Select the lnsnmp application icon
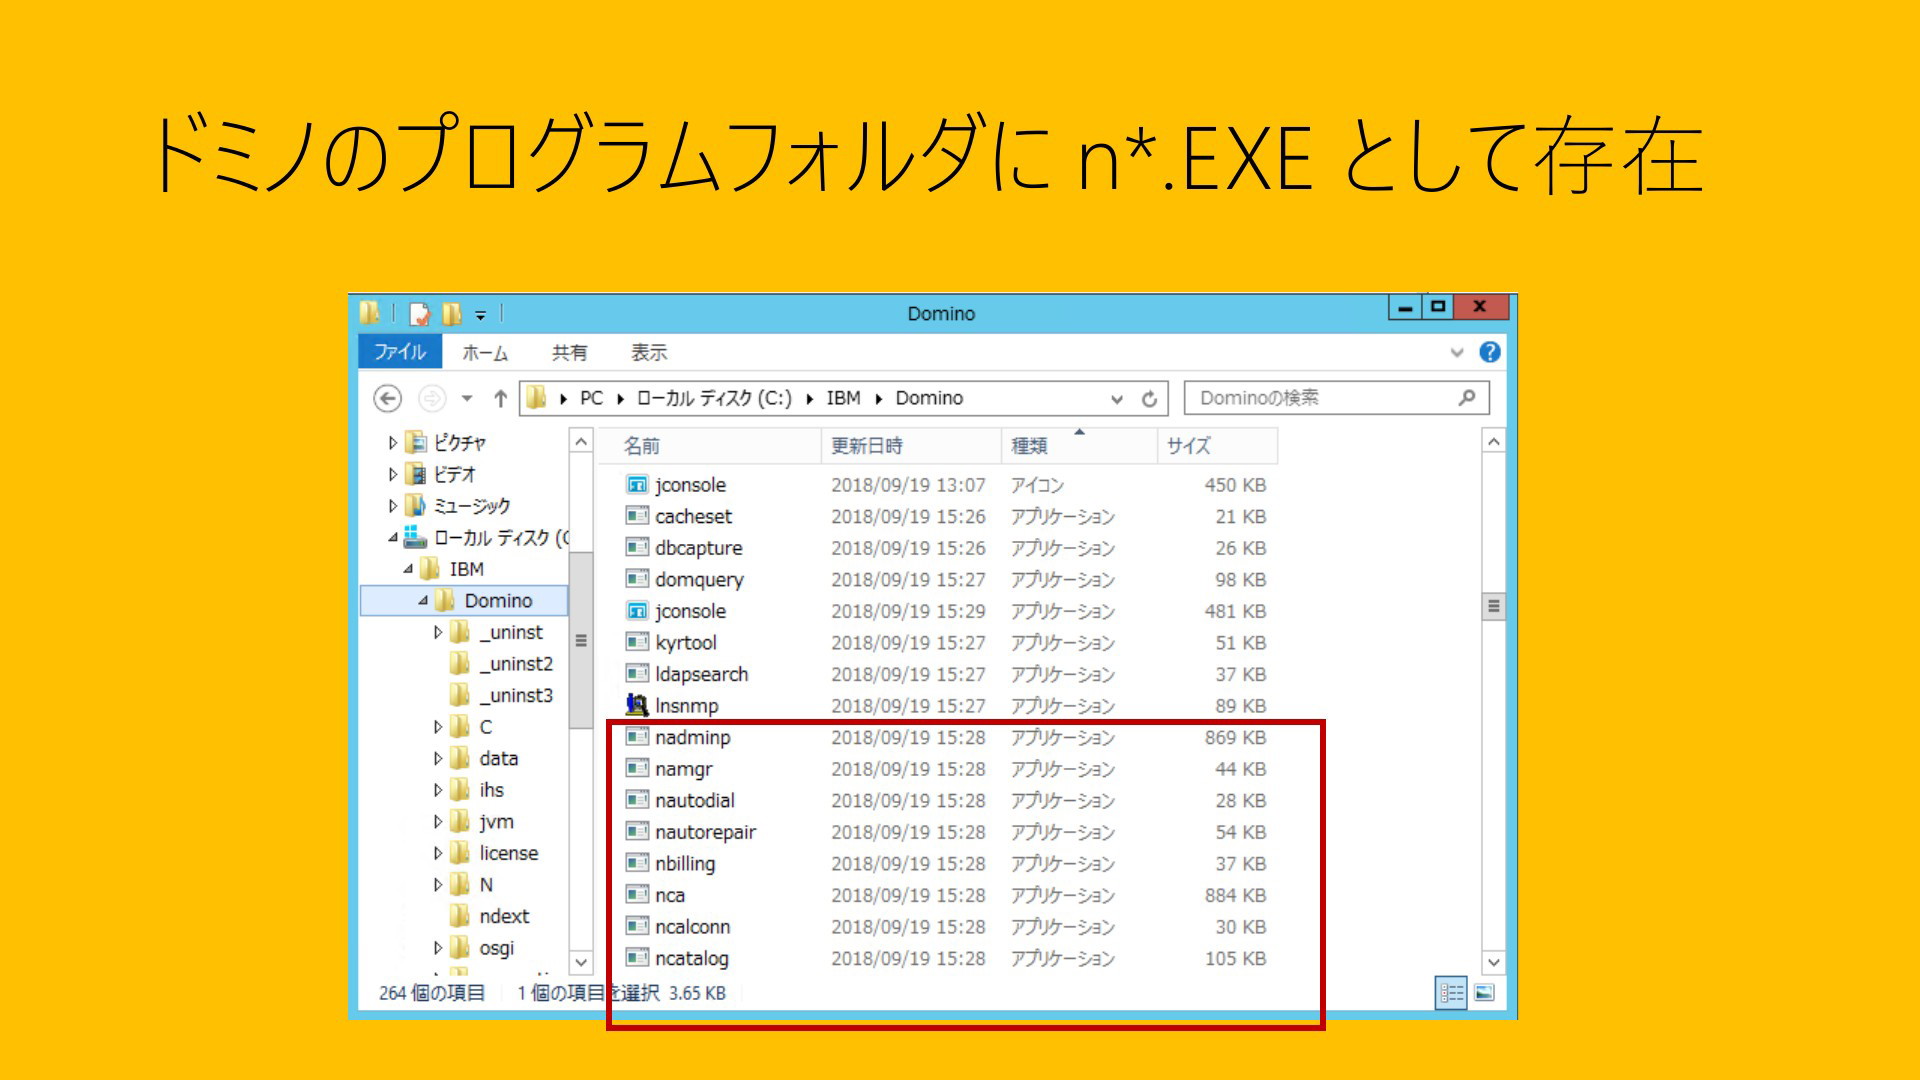 coord(637,705)
